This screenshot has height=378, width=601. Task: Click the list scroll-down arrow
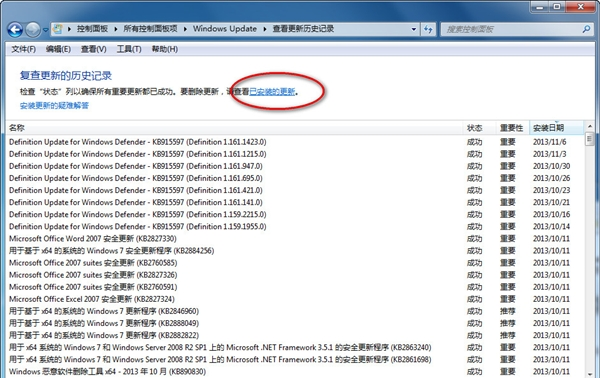click(x=590, y=374)
